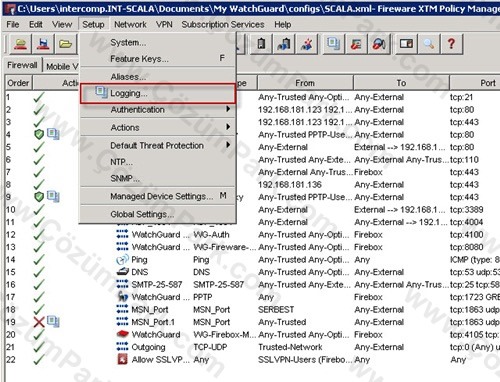Image resolution: width=500 pixels, height=382 pixels.
Task: Choose Aliases... from the Setup menu
Action: (x=158, y=77)
